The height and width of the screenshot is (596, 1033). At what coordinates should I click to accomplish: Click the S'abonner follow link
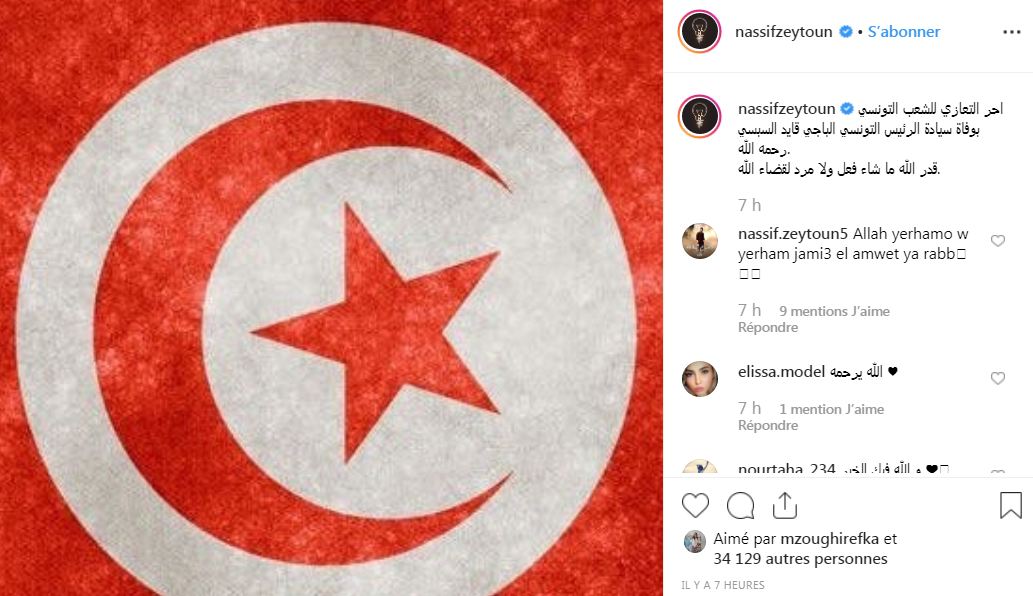click(903, 32)
